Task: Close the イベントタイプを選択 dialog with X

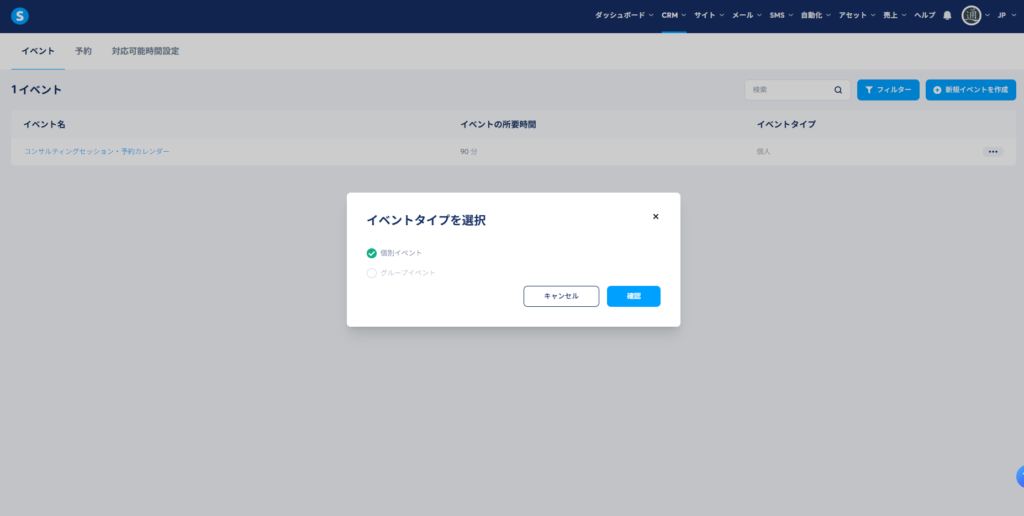Action: tap(656, 216)
